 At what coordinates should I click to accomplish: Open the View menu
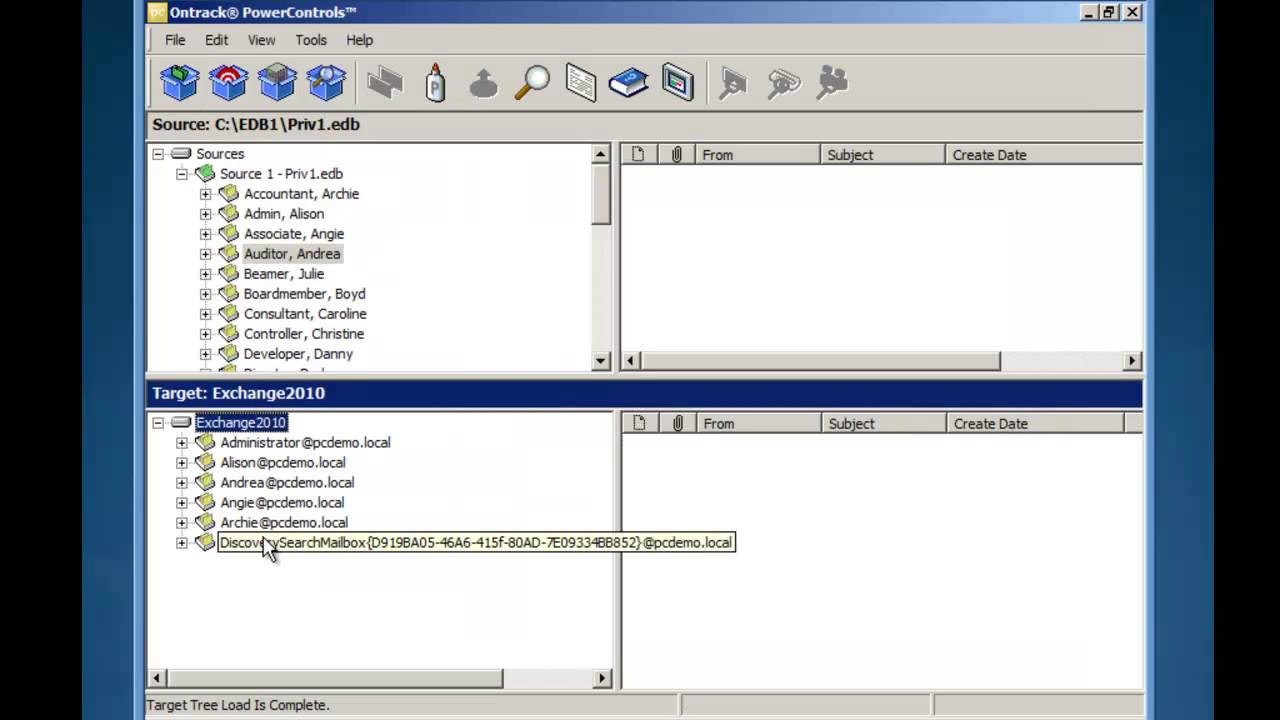click(x=261, y=40)
